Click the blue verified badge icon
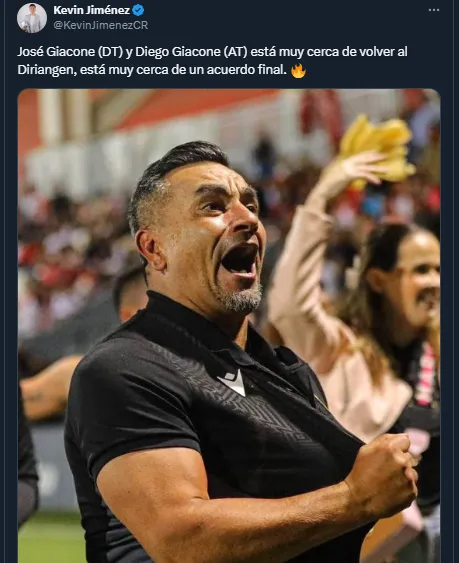This screenshot has height=563, width=459. pyautogui.click(x=138, y=10)
